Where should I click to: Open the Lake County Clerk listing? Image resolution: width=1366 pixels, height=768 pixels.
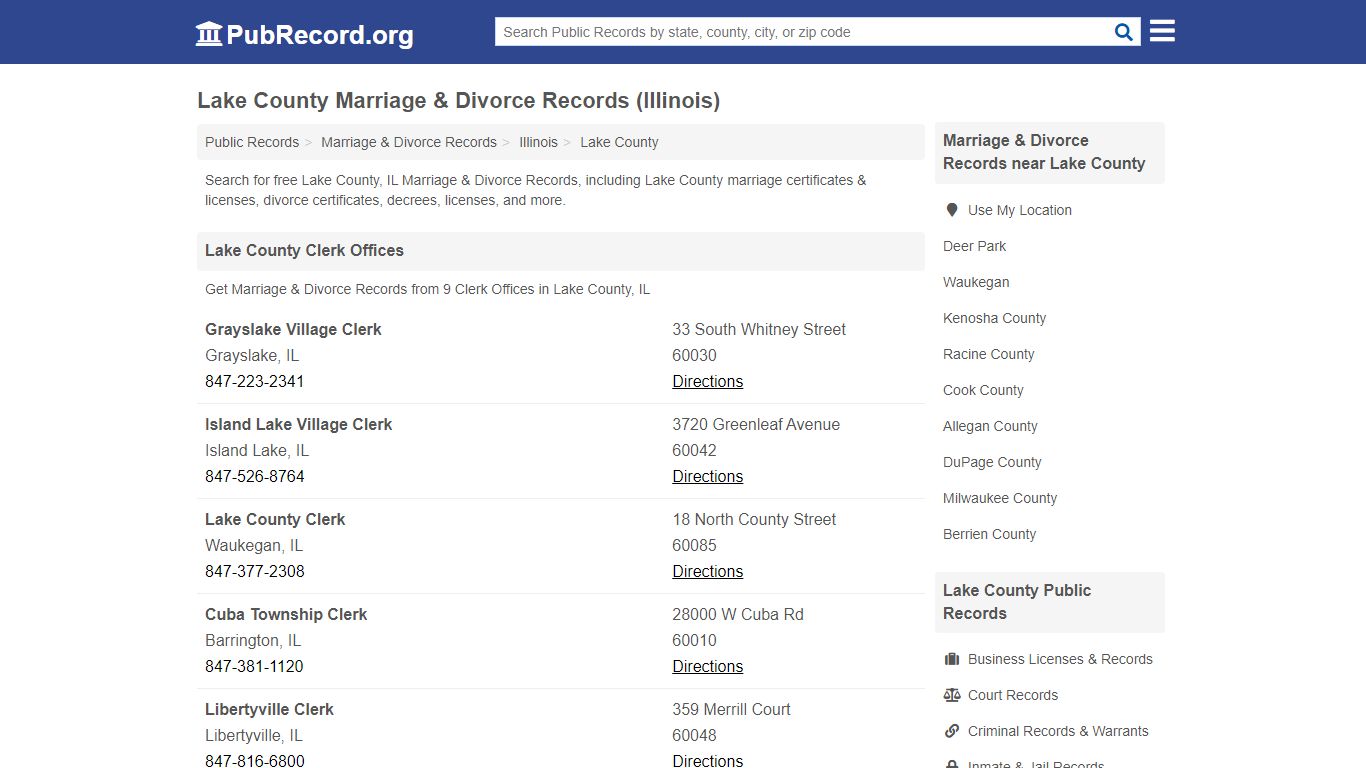click(275, 519)
